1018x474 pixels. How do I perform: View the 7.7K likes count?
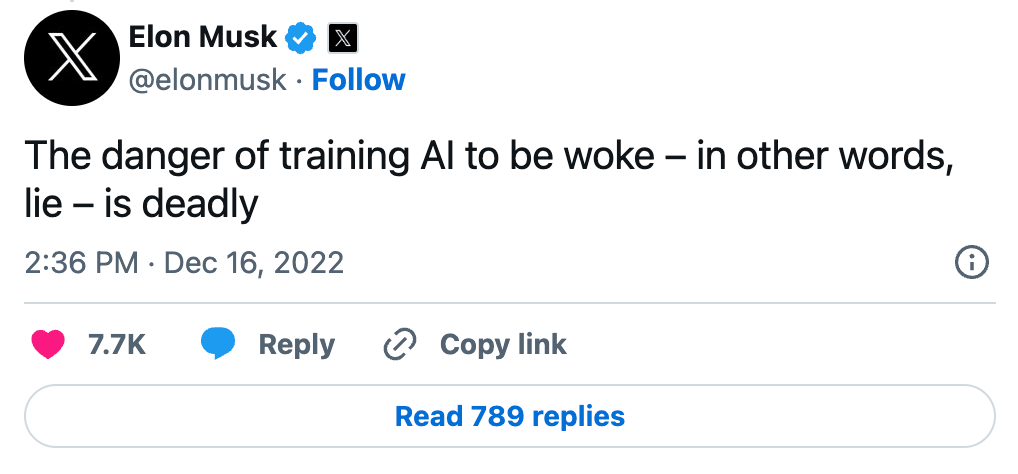[117, 344]
